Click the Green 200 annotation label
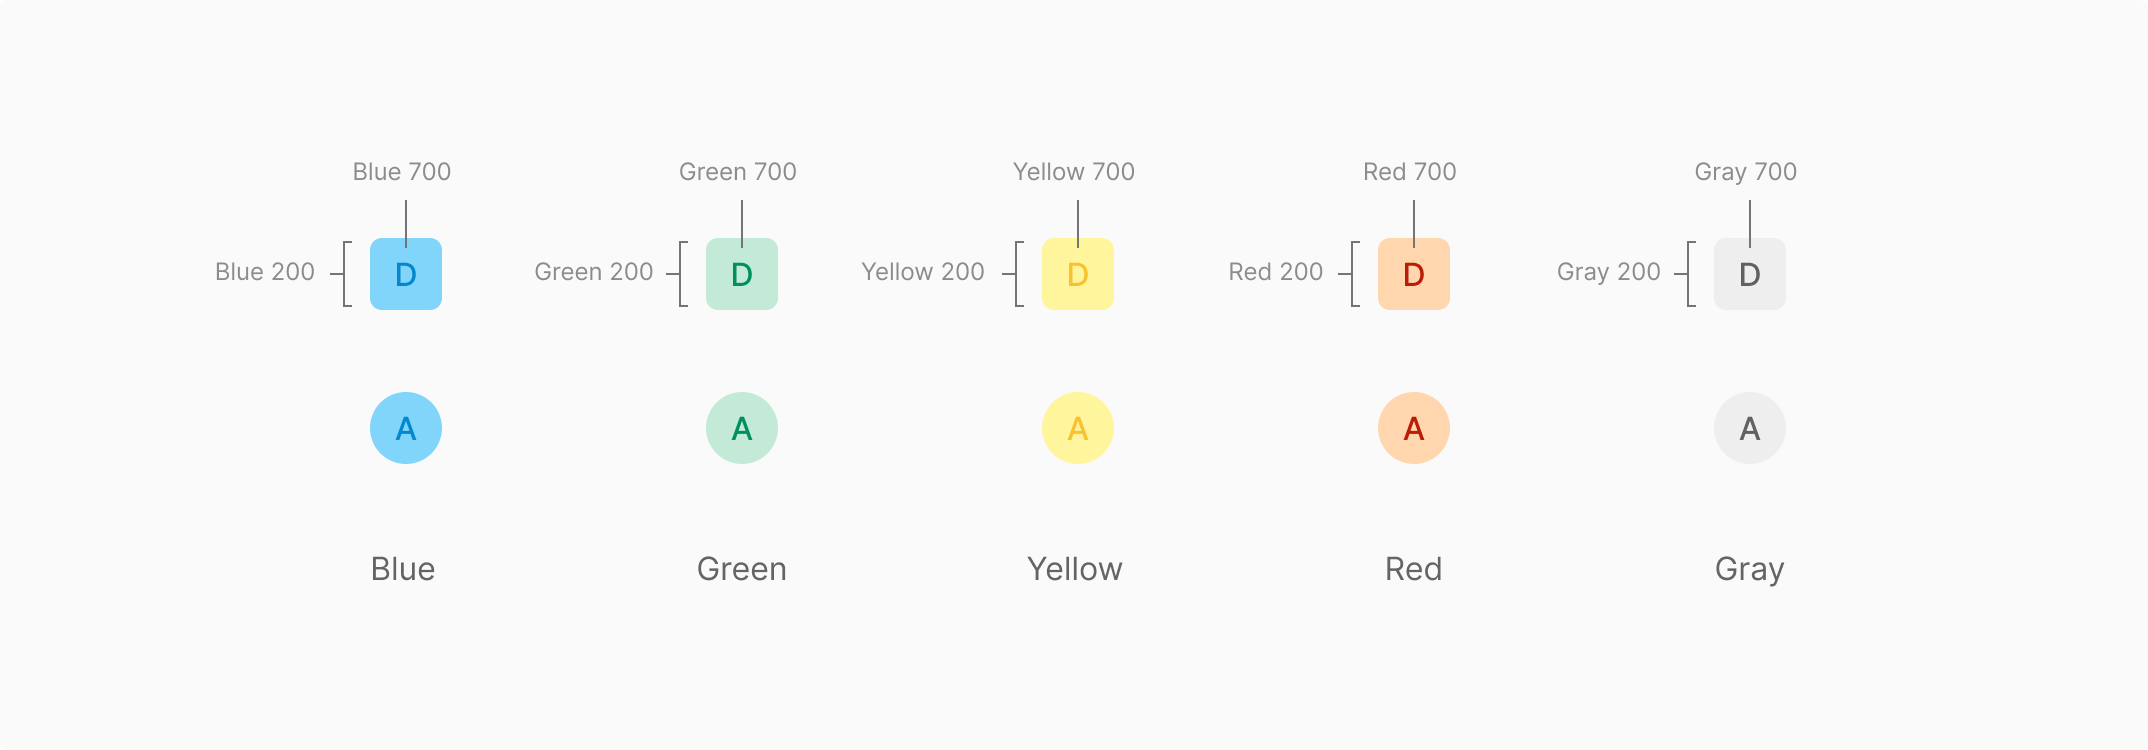This screenshot has width=2148, height=750. [x=593, y=272]
